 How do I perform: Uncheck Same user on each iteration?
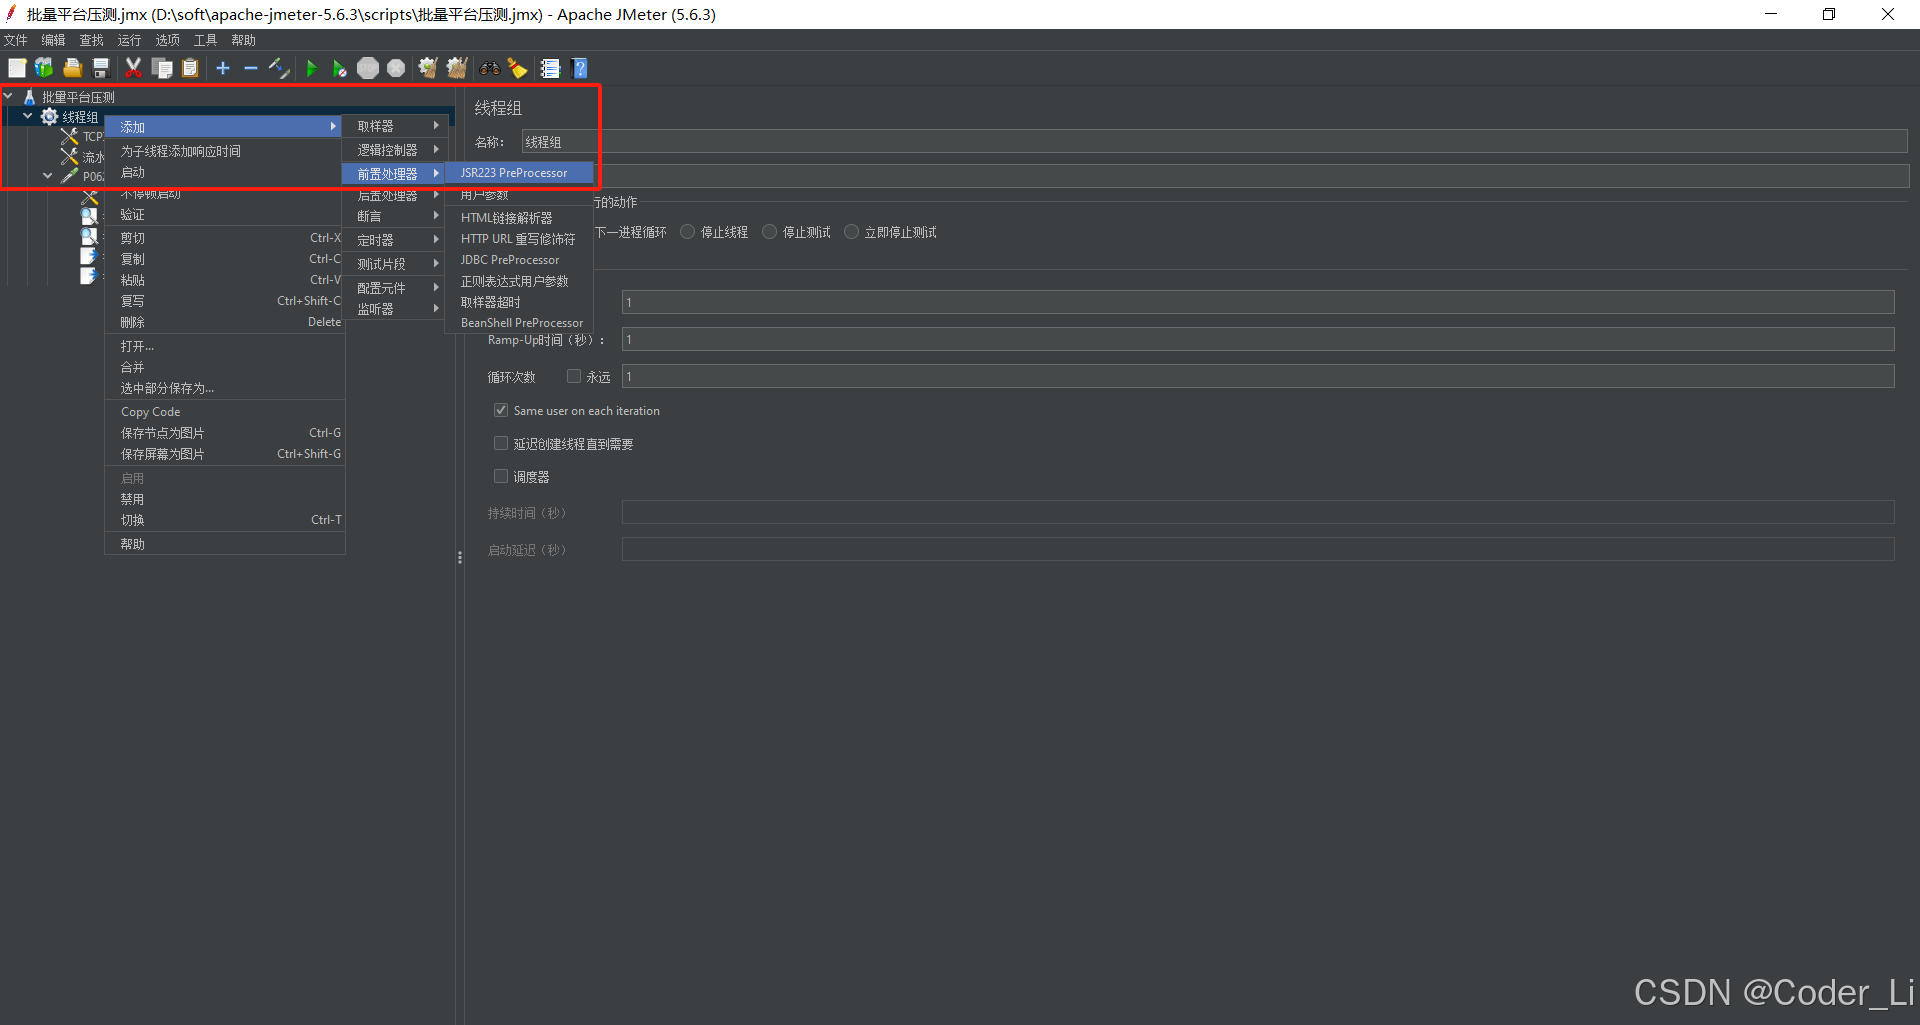point(501,410)
